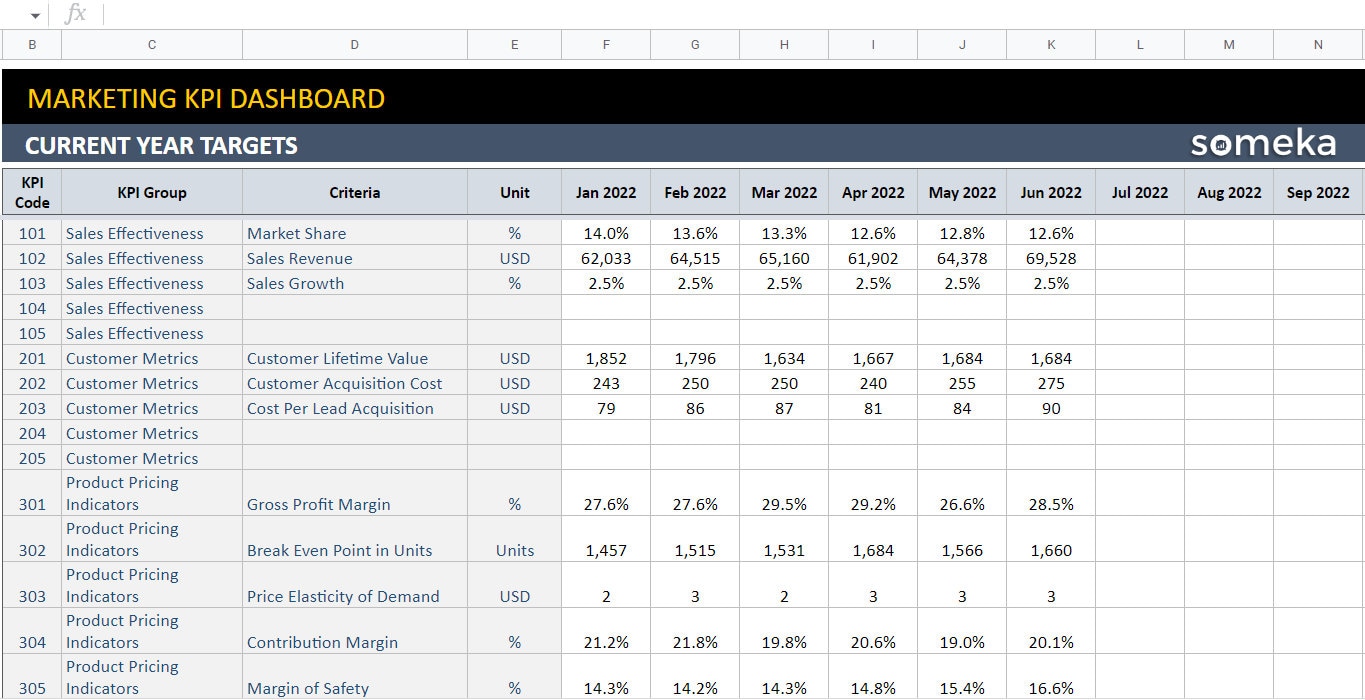The width and height of the screenshot is (1365, 700).
Task: Click Customer Lifetime Value criteria cell
Action: point(355,358)
